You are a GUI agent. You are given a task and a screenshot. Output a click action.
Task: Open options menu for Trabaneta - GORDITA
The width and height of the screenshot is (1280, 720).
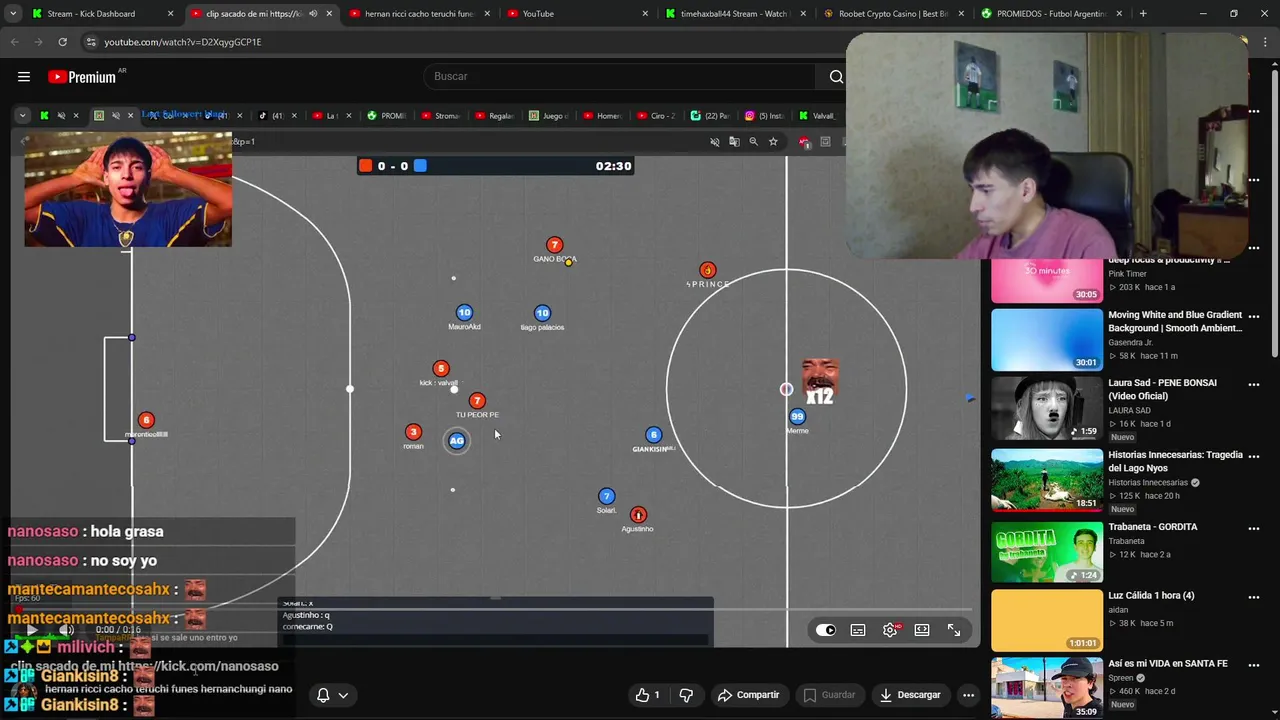coord(1254,528)
